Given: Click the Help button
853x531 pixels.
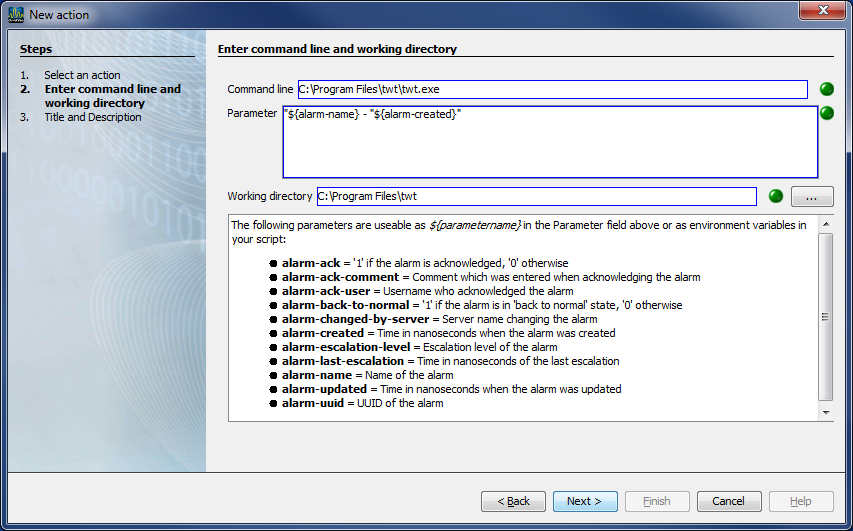Looking at the screenshot, I should pos(801,501).
